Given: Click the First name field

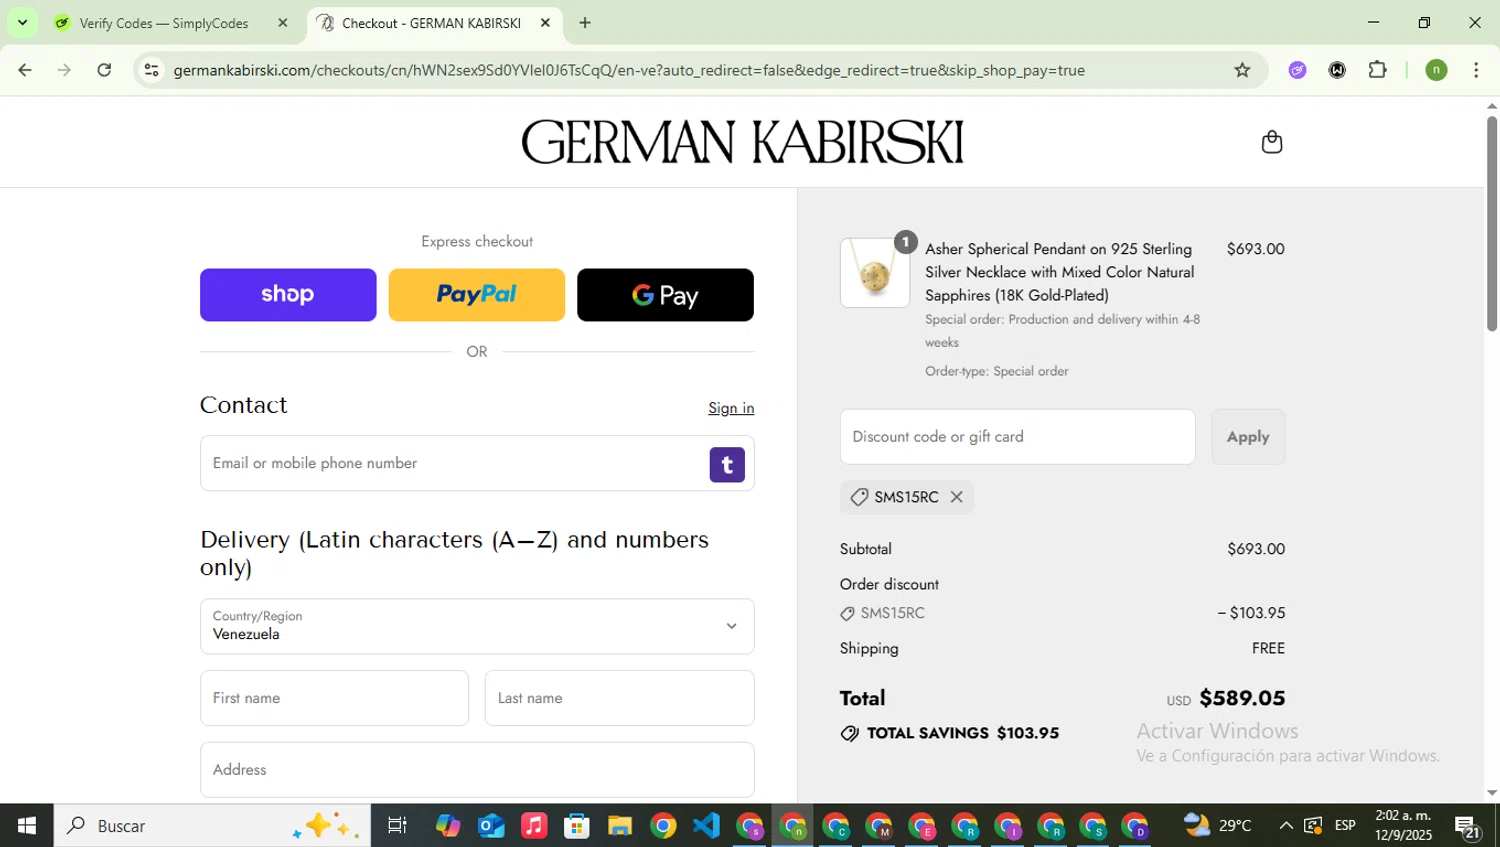Looking at the screenshot, I should 334,698.
